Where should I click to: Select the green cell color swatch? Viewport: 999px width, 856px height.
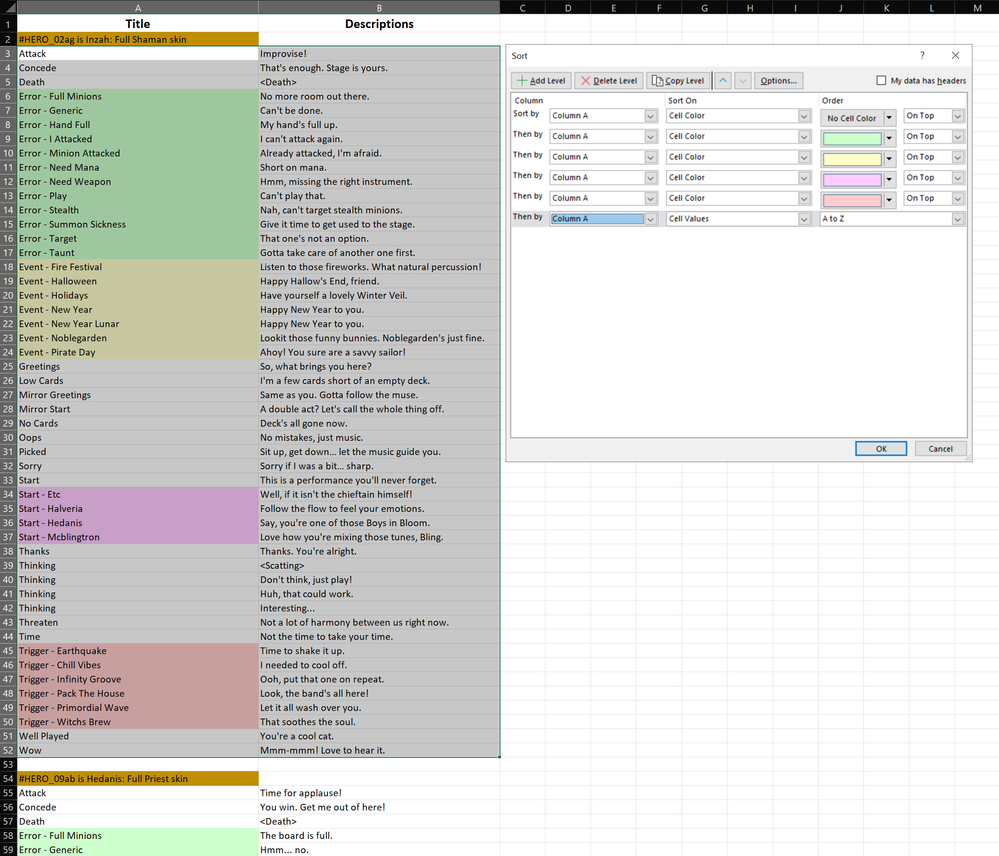point(852,138)
